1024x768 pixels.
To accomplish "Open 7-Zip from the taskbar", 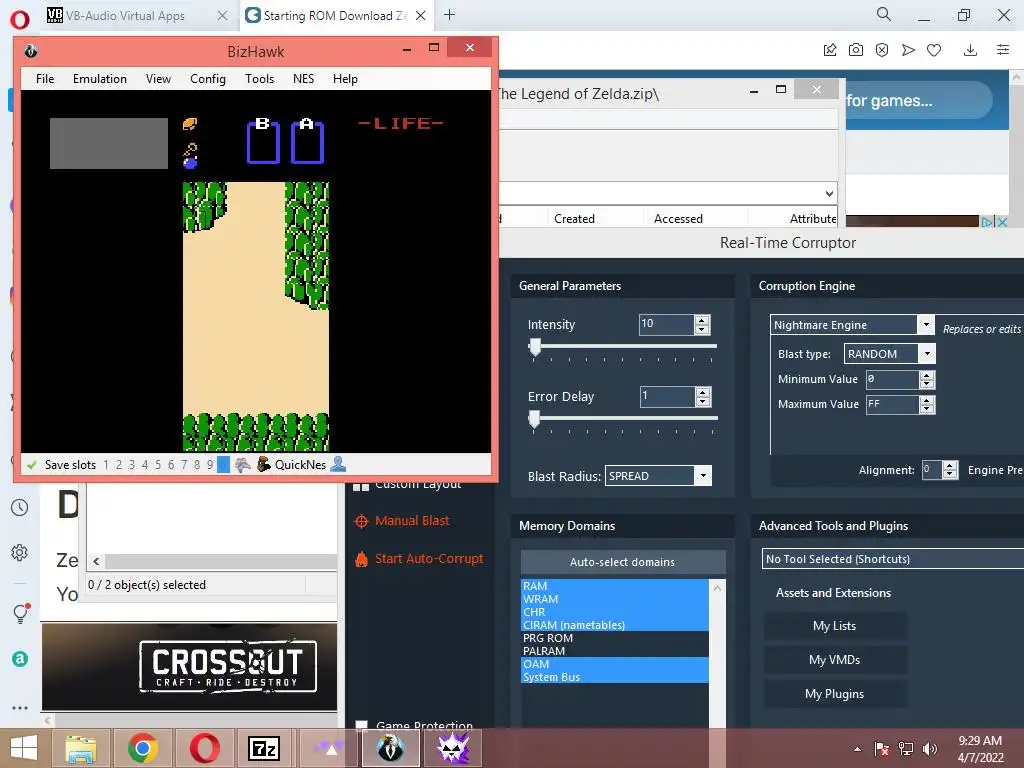I will click(x=264, y=748).
